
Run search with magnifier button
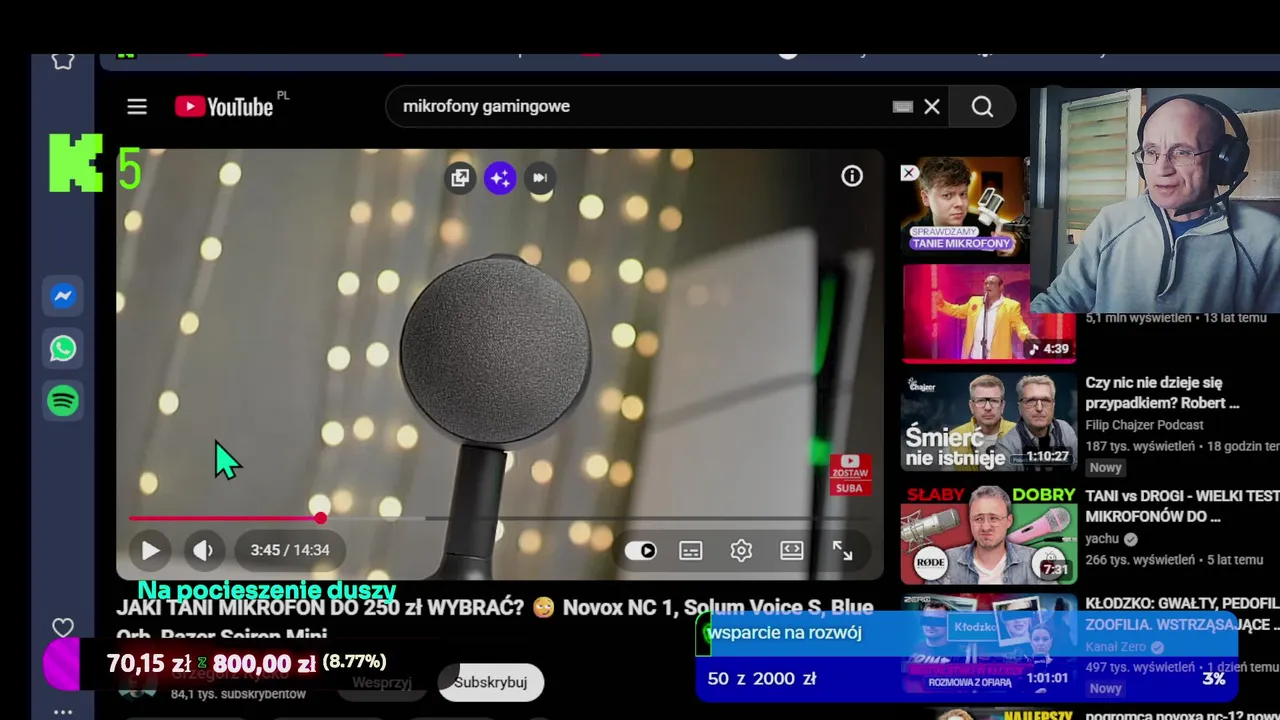[983, 107]
